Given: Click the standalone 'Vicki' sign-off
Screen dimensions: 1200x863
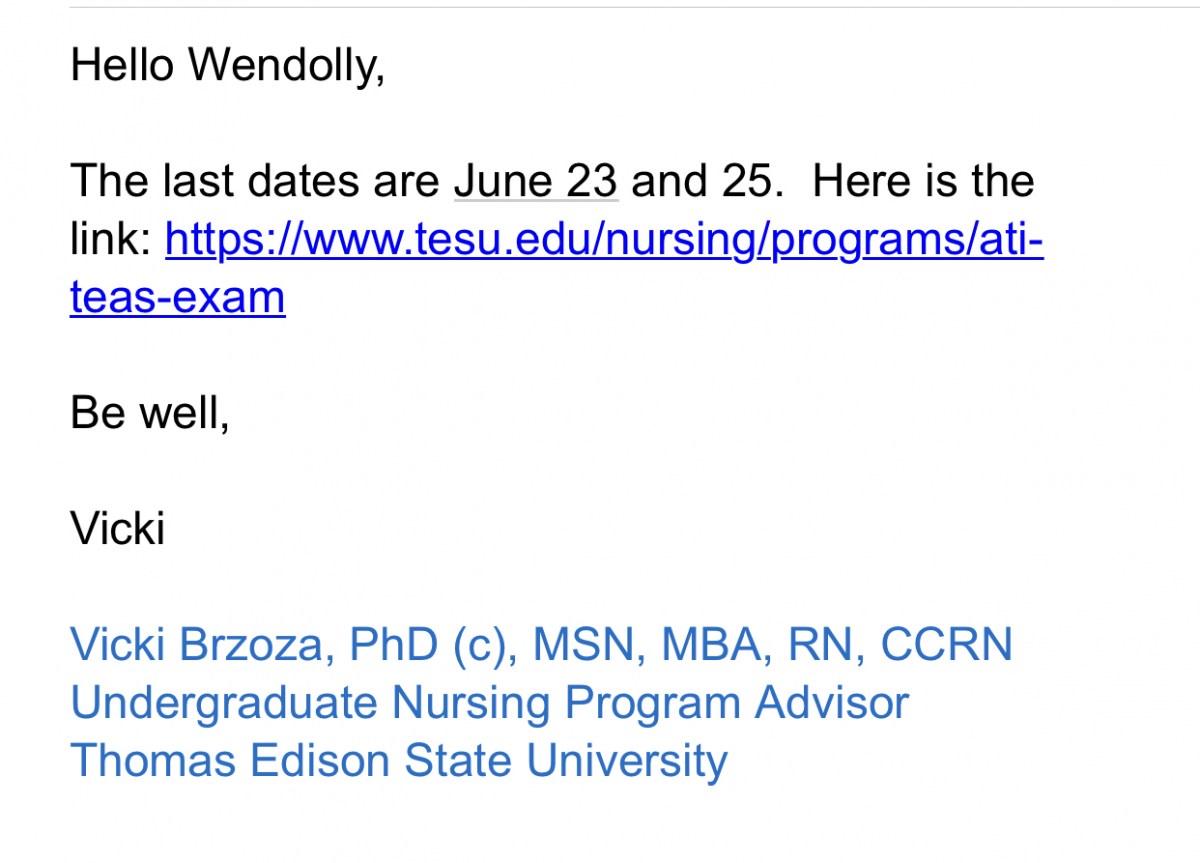Looking at the screenshot, I should coord(117,528).
